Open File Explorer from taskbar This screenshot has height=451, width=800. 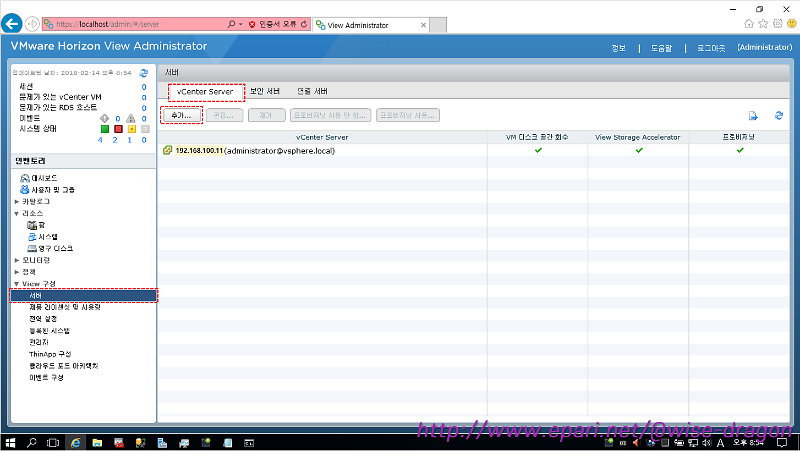pyautogui.click(x=97, y=443)
